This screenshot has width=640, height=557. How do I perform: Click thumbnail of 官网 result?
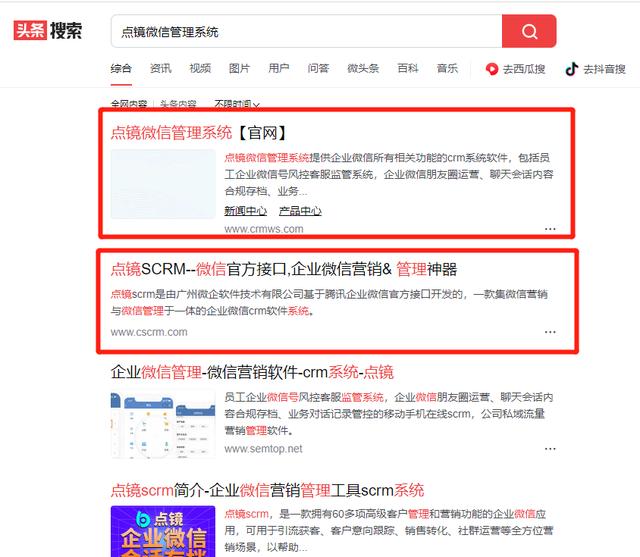[163, 184]
